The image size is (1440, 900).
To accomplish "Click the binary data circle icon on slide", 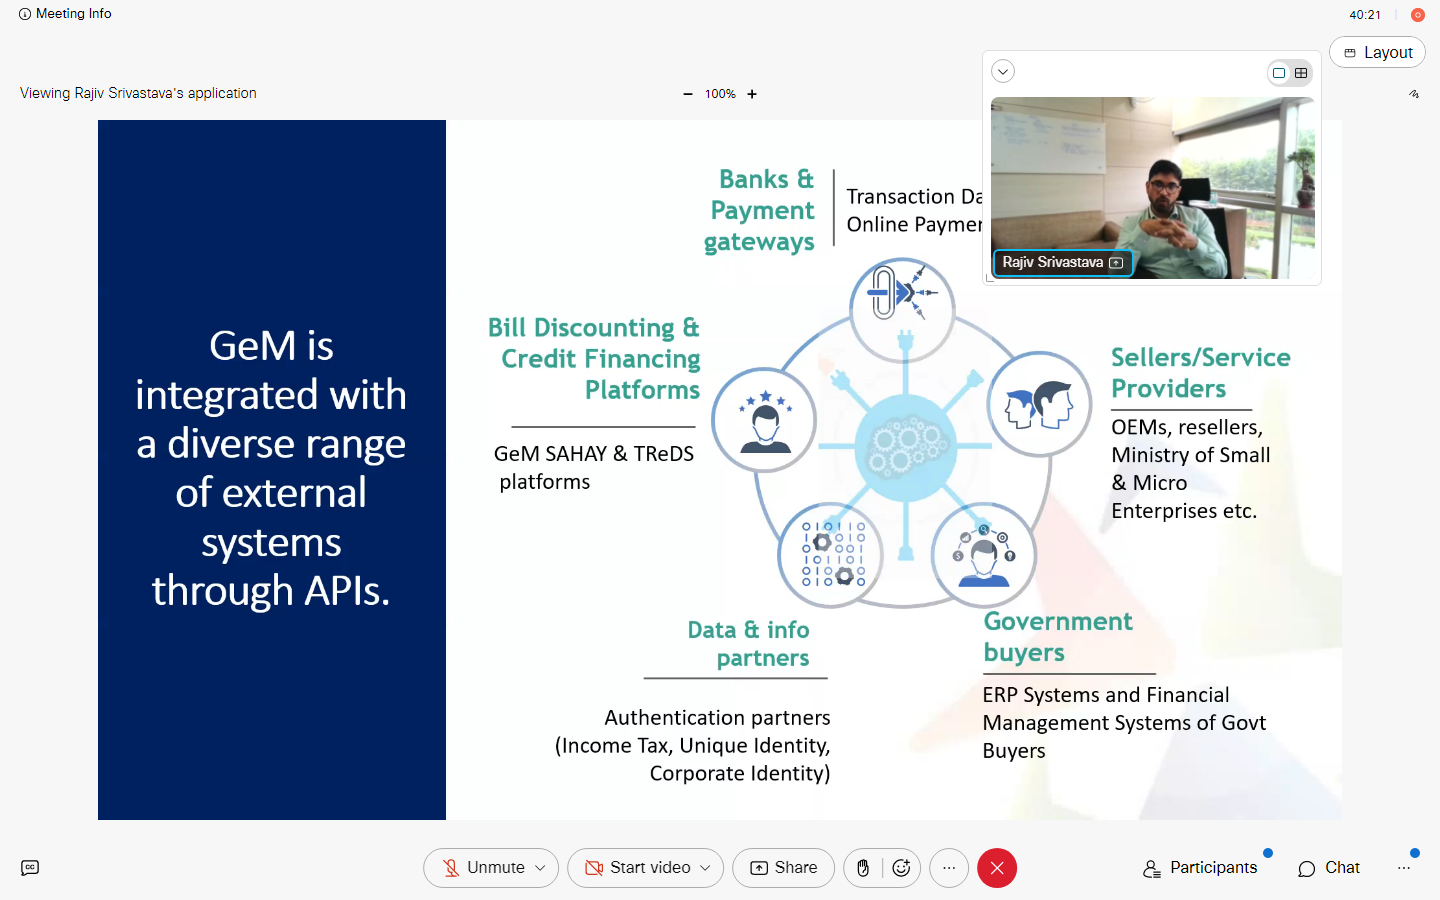I will click(832, 554).
